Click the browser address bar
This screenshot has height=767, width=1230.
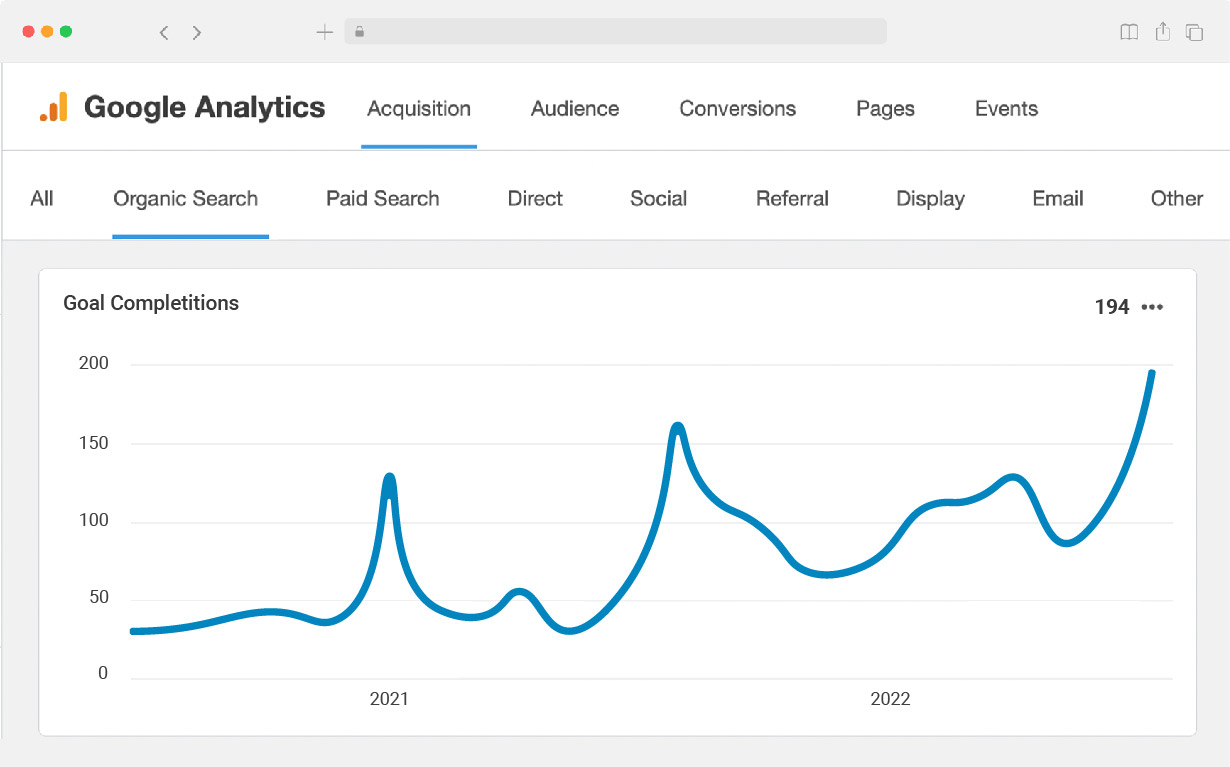615,32
